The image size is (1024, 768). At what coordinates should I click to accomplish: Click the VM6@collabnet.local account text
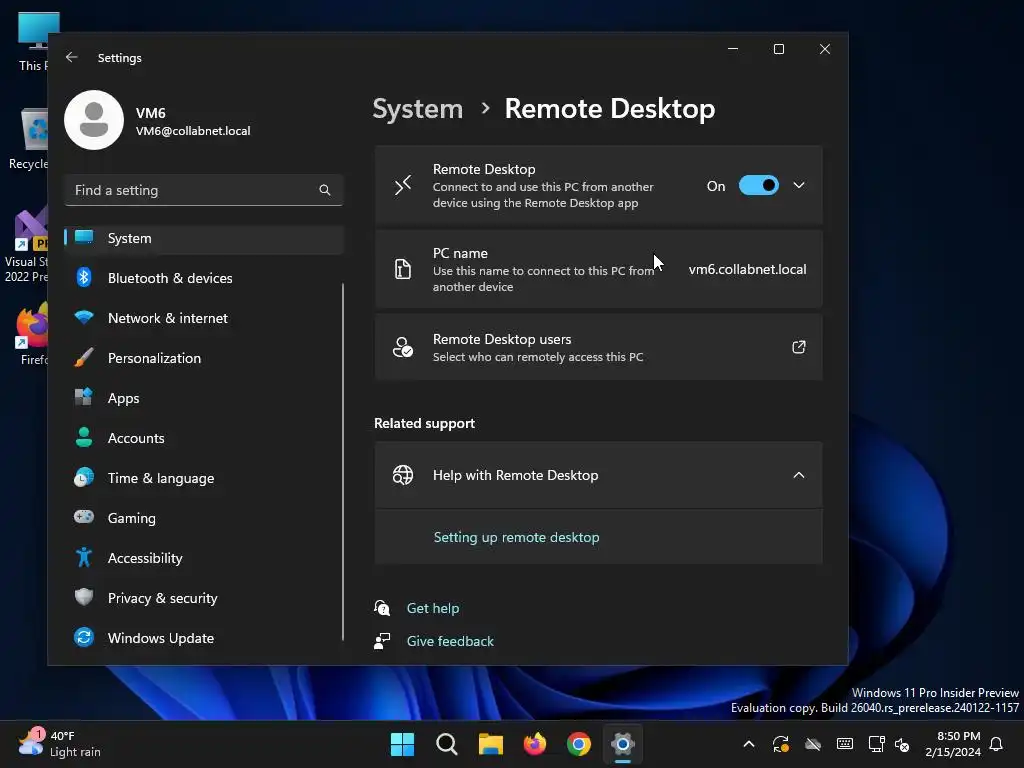(x=193, y=131)
